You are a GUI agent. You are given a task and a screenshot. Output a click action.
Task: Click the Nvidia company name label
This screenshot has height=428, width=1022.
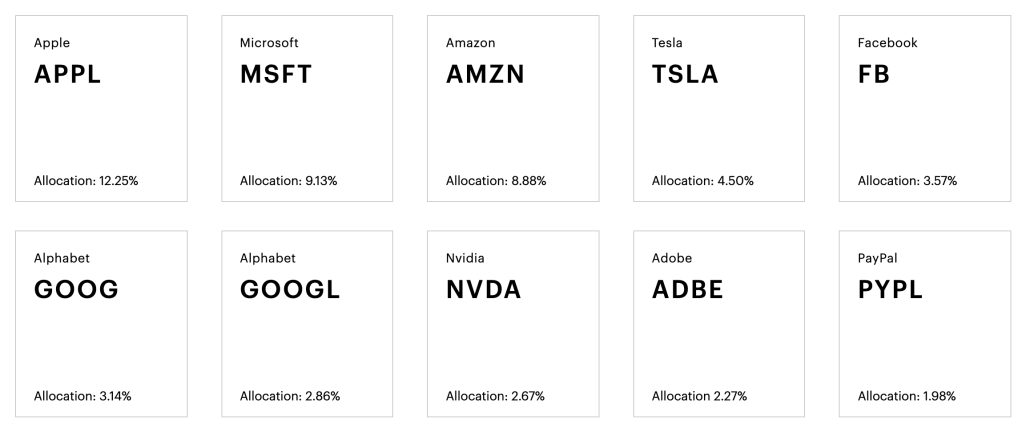click(465, 258)
